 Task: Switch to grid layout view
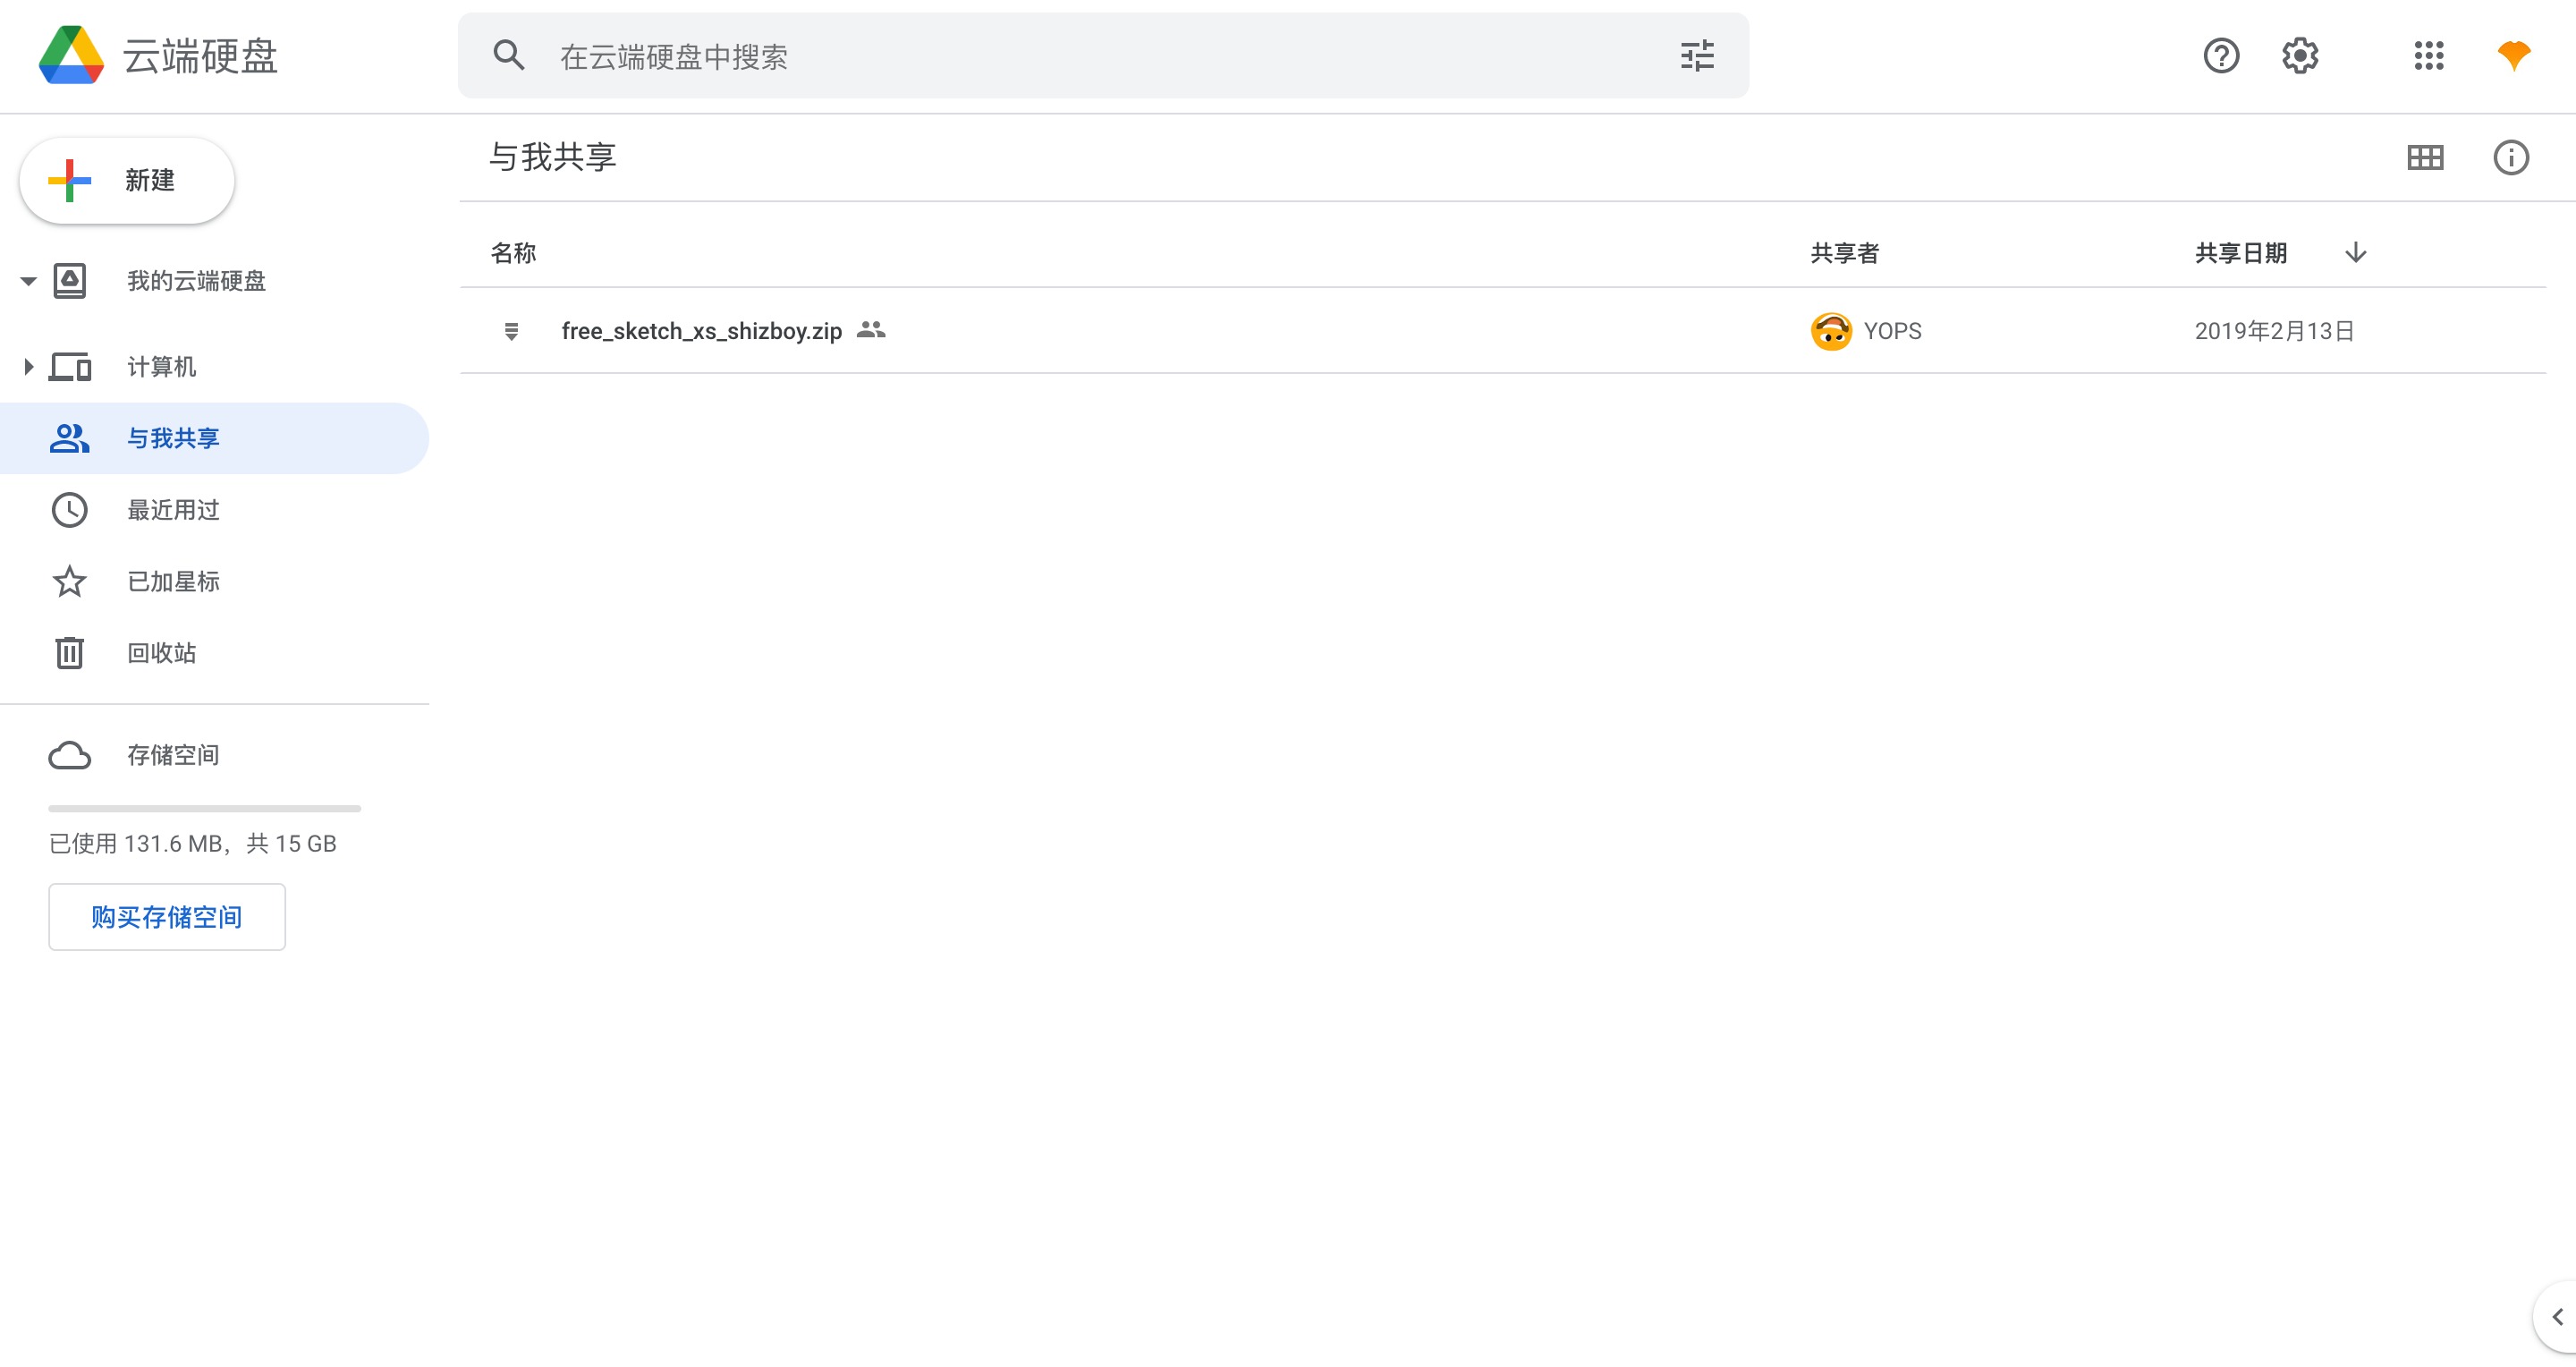[x=2425, y=157]
